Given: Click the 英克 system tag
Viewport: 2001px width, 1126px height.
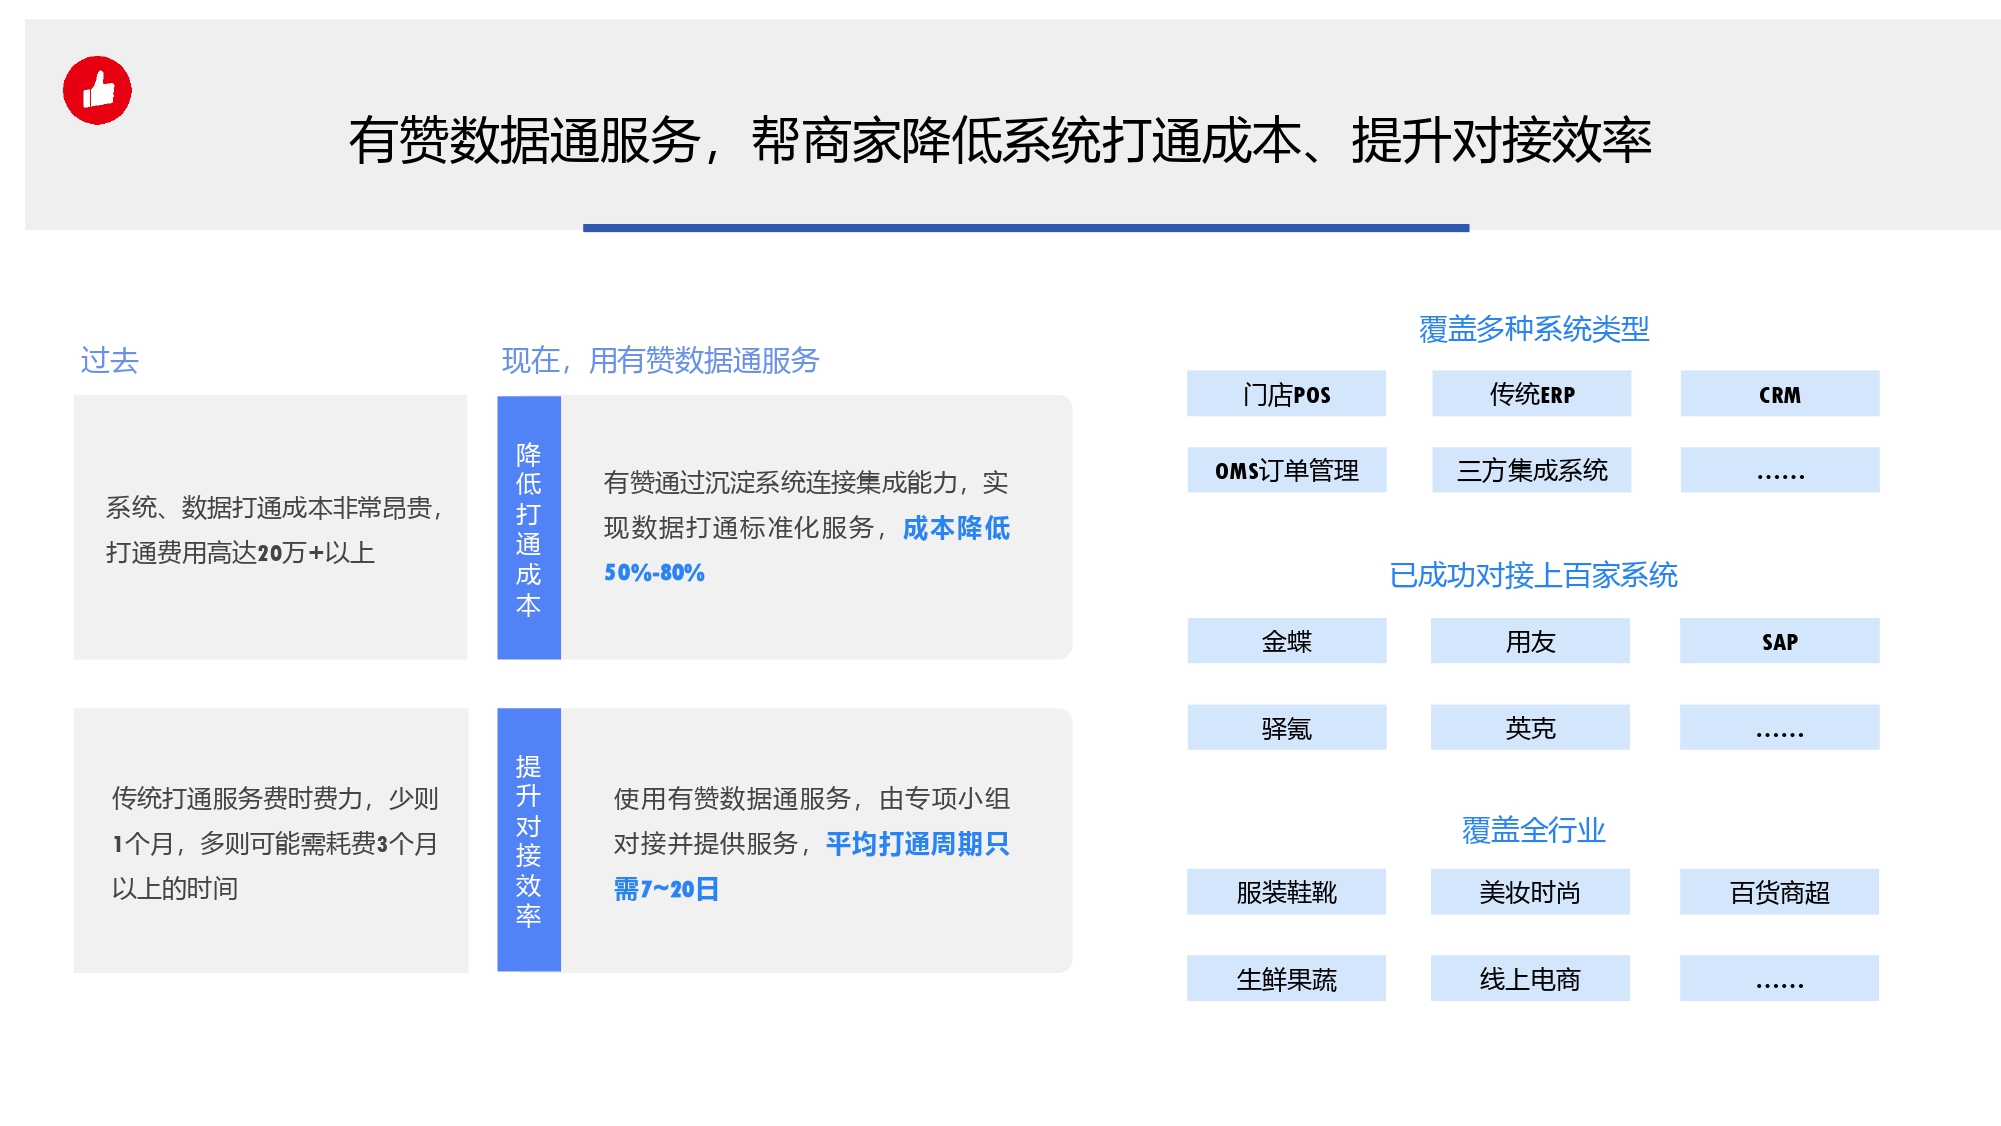Looking at the screenshot, I should pos(1530,728).
